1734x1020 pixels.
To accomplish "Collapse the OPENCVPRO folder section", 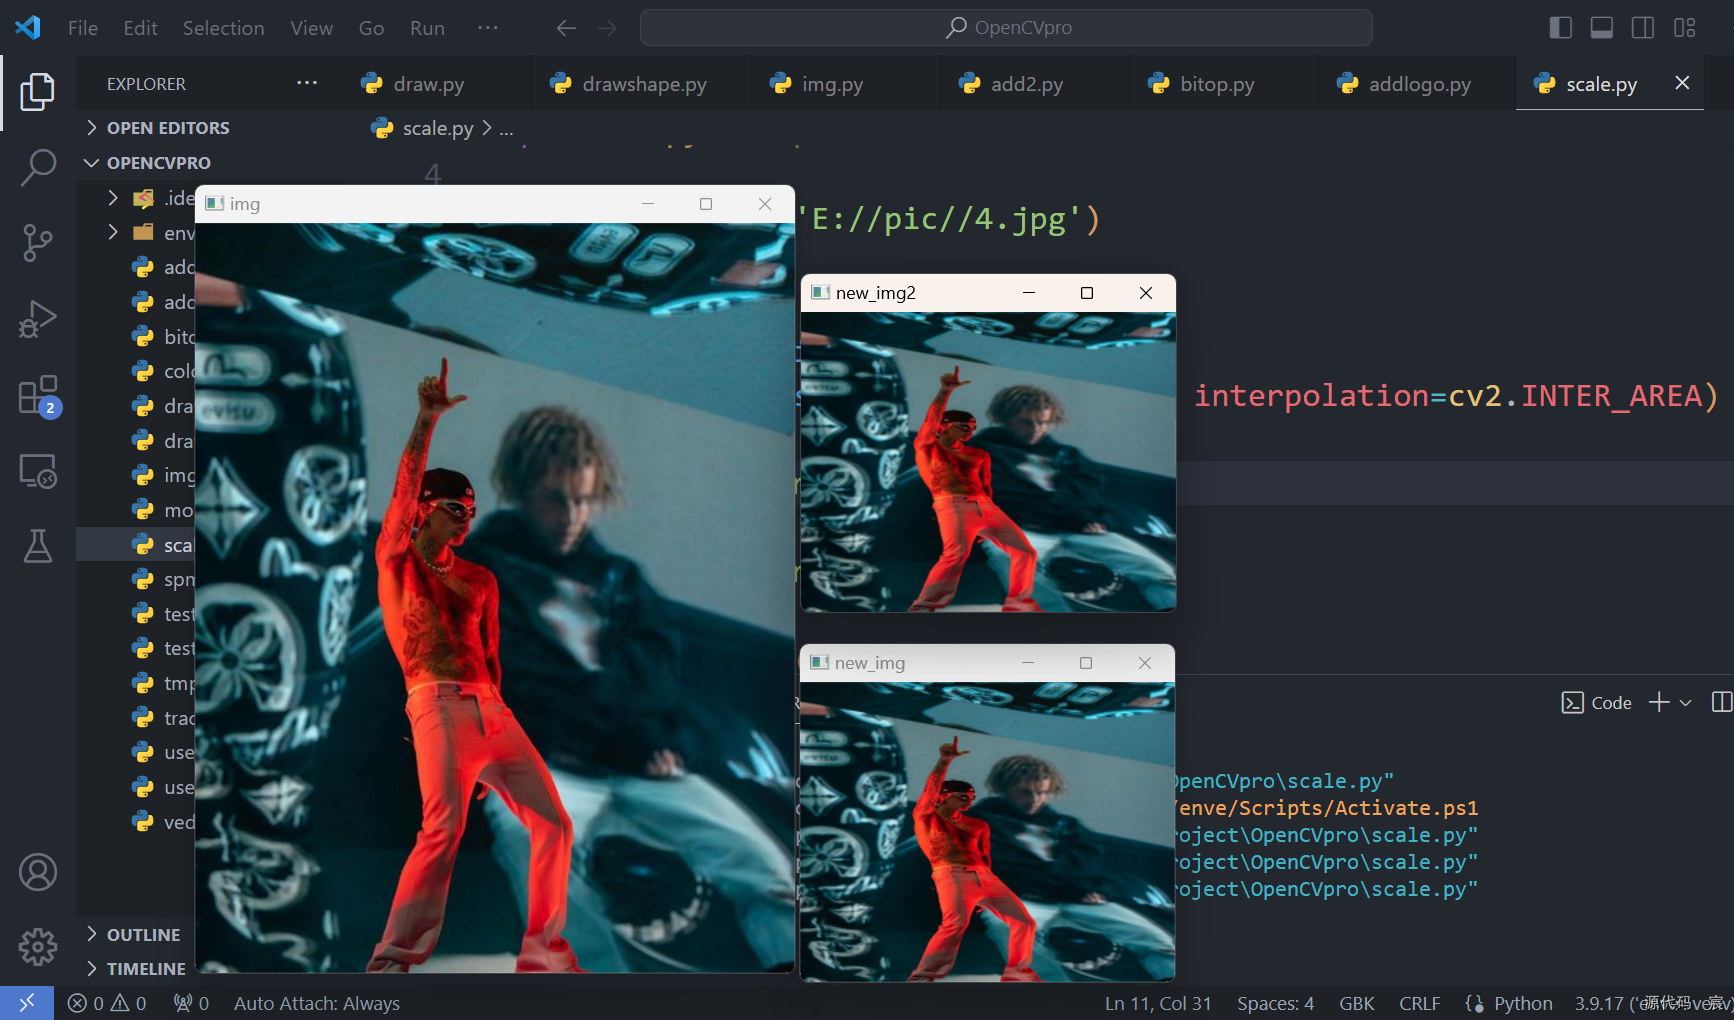I will pos(159,162).
